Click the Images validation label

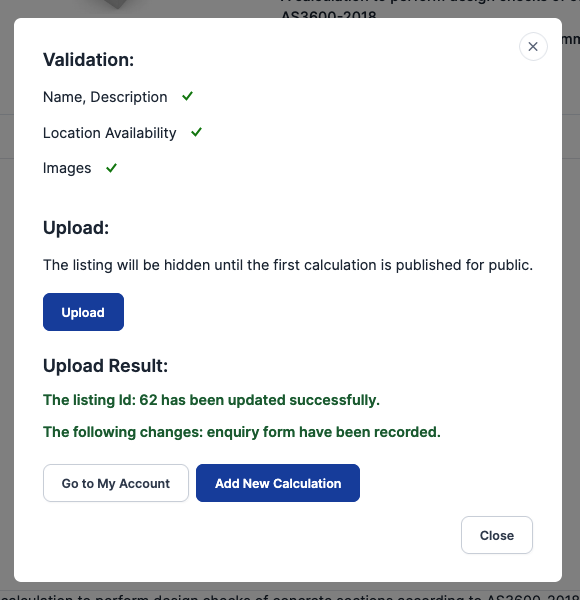tap(67, 168)
